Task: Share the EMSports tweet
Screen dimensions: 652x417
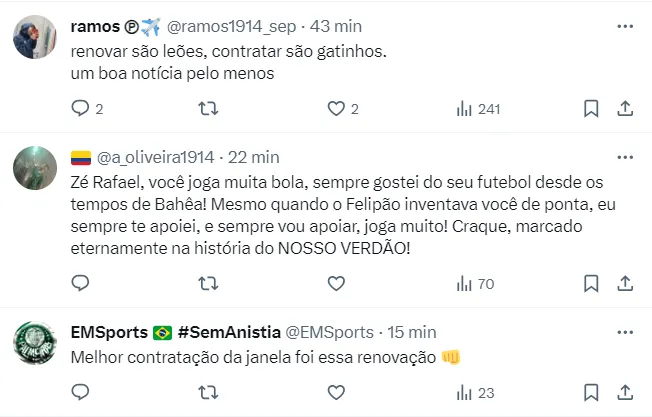Action: point(624,393)
